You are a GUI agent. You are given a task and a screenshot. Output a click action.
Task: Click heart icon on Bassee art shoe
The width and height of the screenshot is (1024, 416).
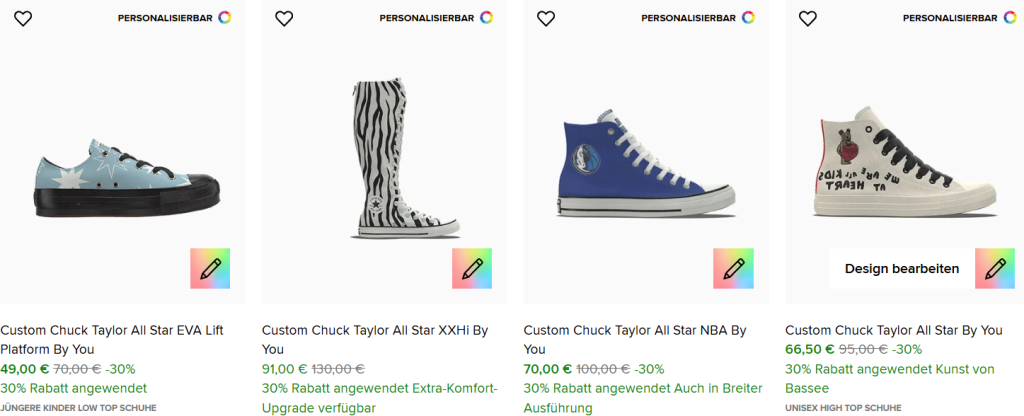(808, 18)
